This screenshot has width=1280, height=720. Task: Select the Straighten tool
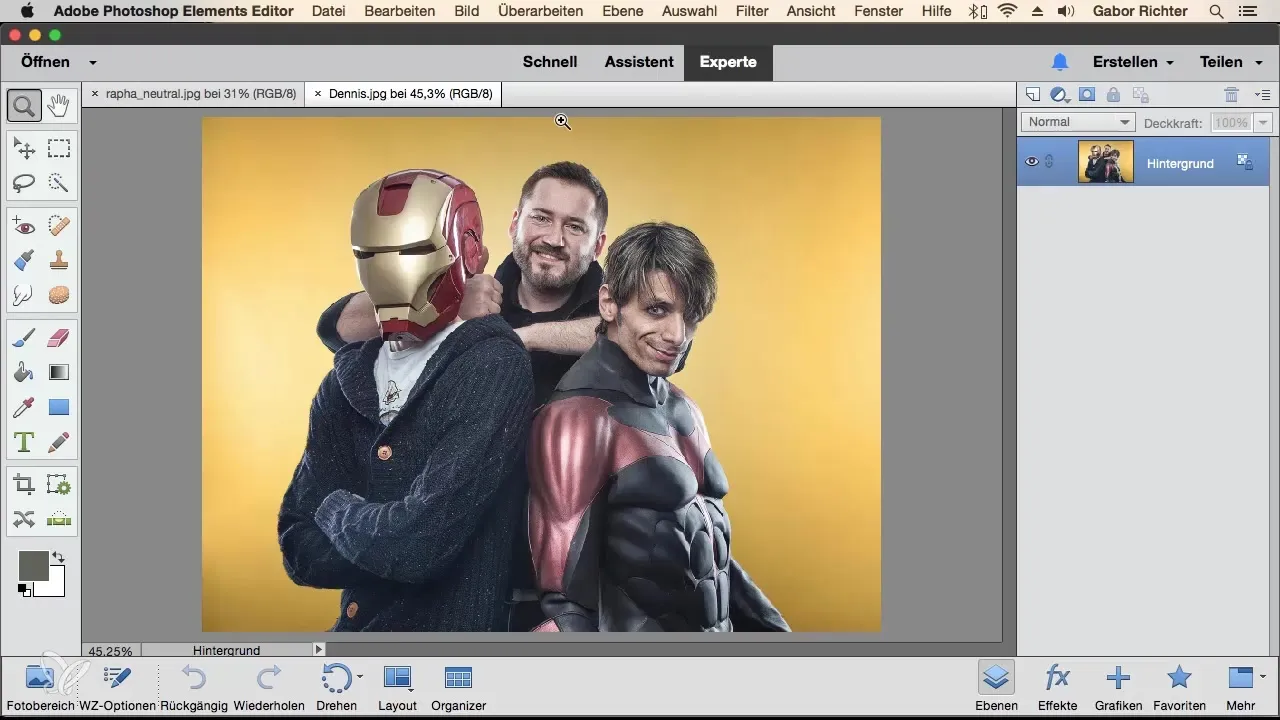(59, 518)
